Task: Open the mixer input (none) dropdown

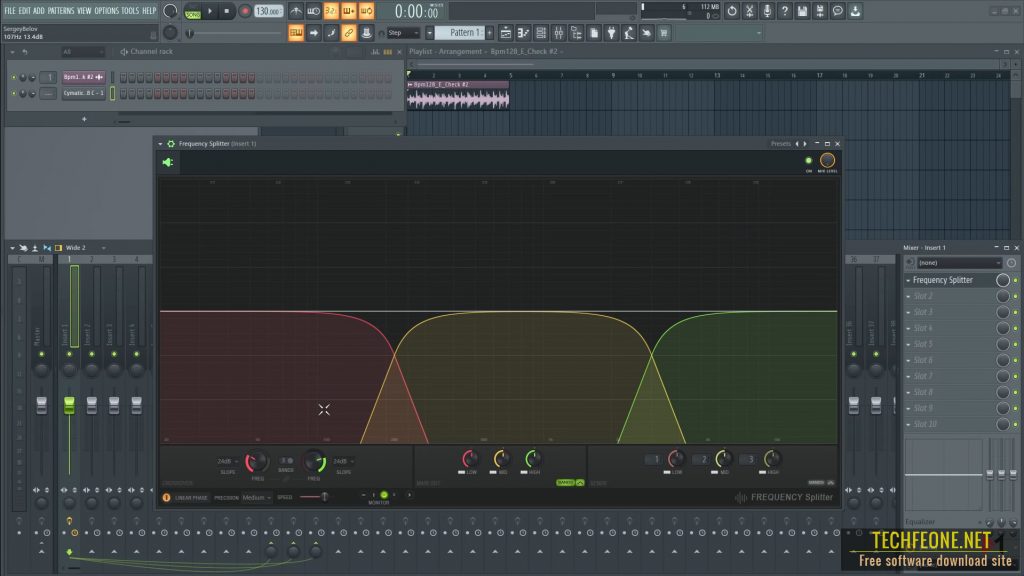Action: click(959, 263)
